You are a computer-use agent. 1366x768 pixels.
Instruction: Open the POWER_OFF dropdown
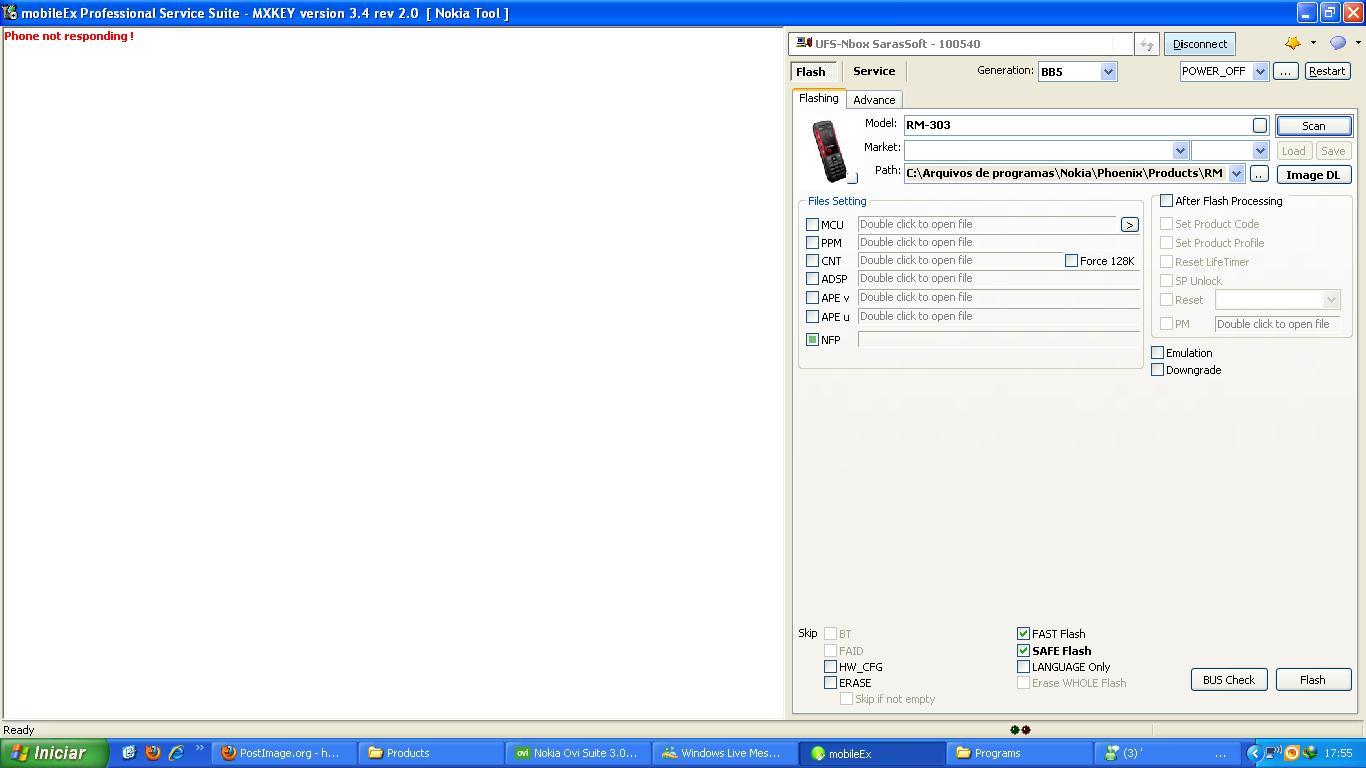[1260, 72]
